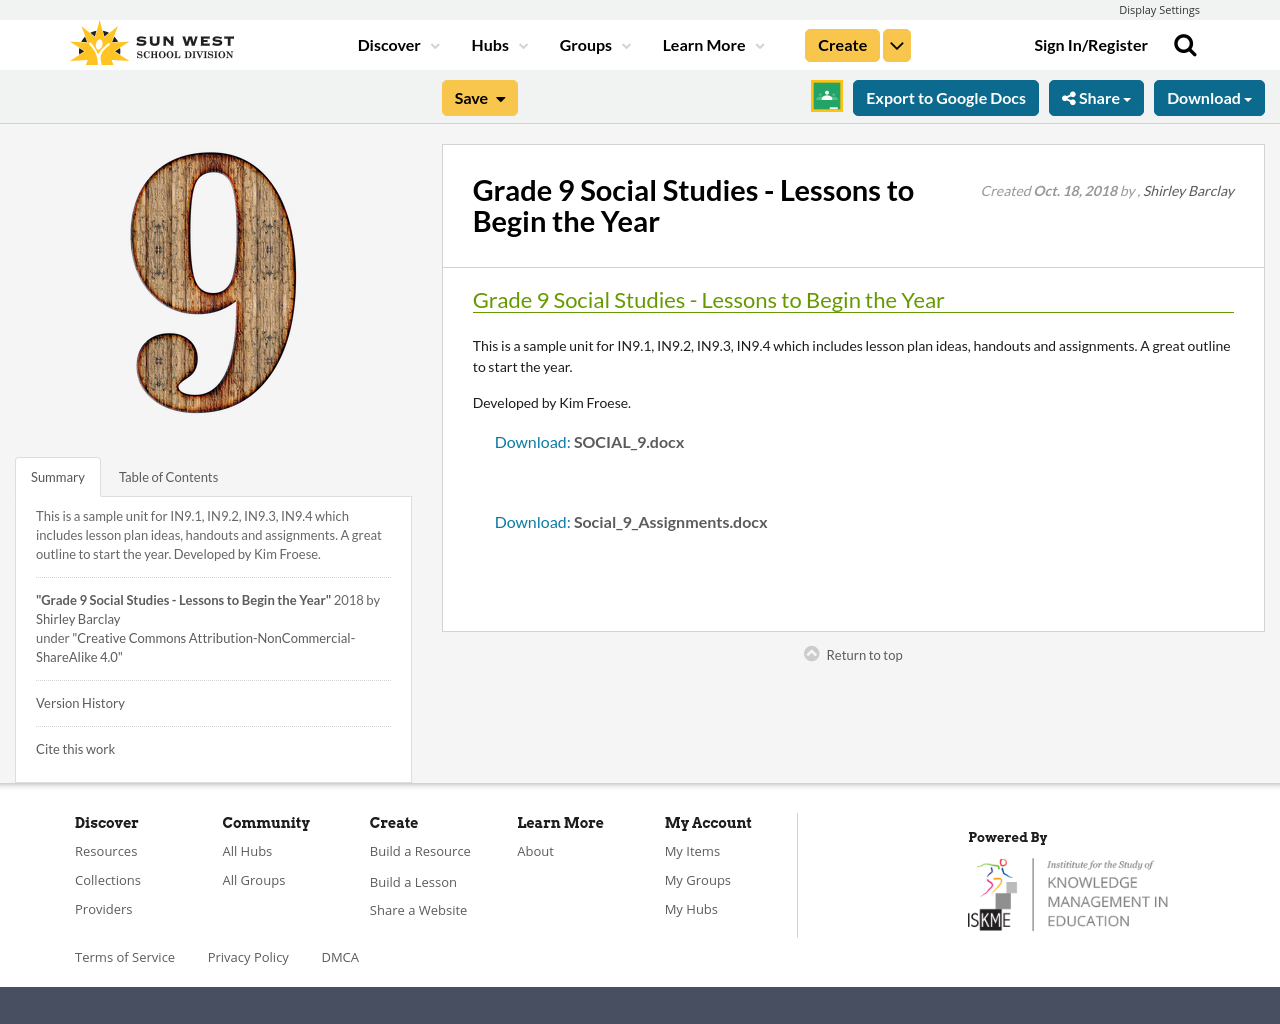Expand the Discover navigation menu
Screen dimensions: 1280x1024
390,44
